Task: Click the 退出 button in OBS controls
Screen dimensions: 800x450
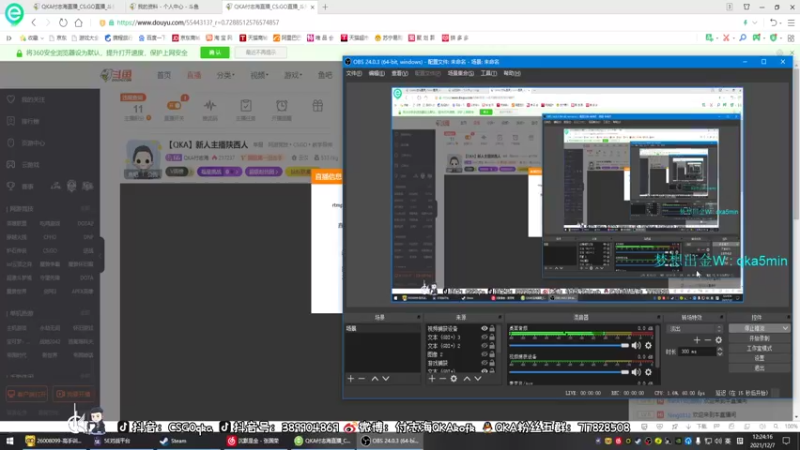Action: 759,368
